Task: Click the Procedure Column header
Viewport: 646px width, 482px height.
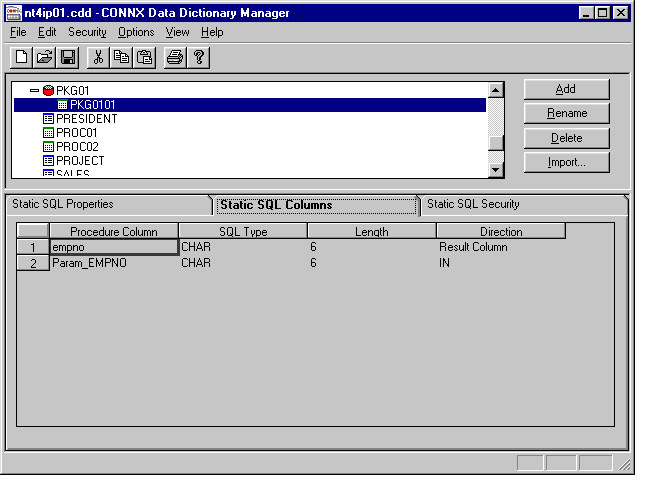Action: coord(114,232)
